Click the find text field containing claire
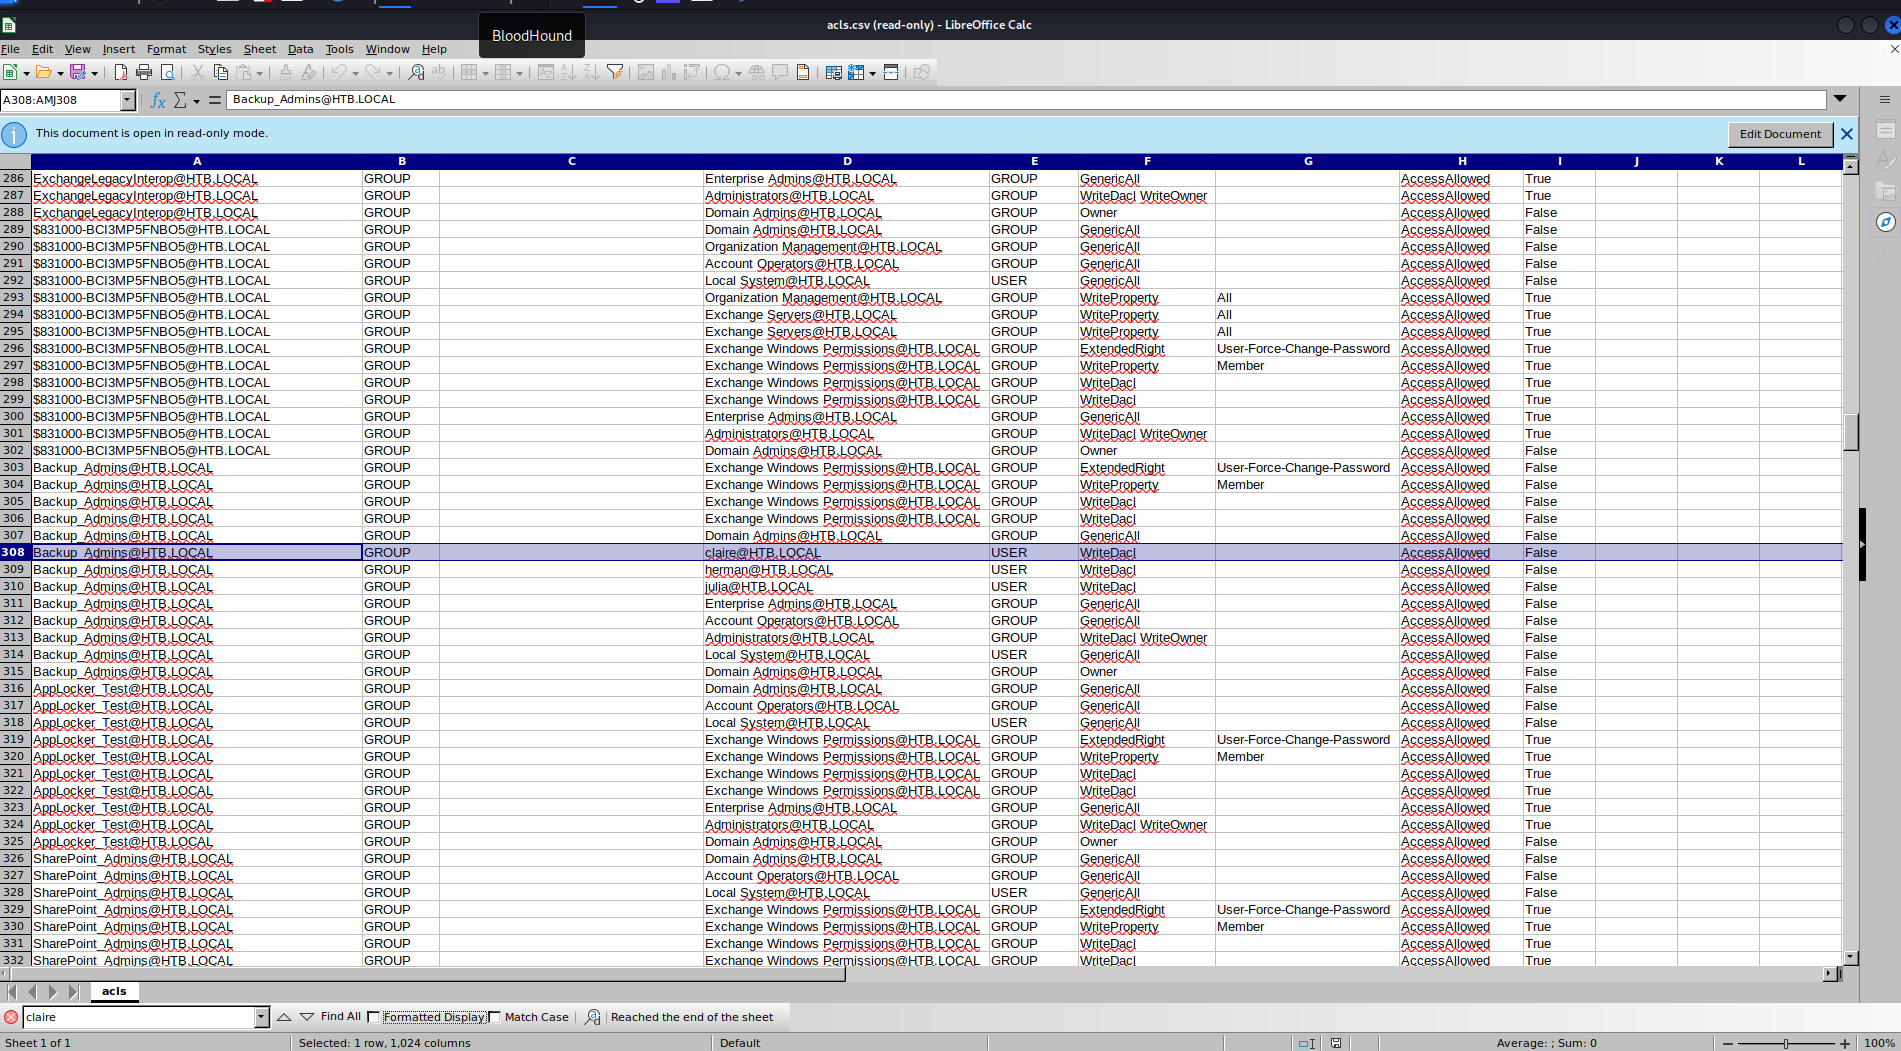The width and height of the screenshot is (1901, 1051). point(139,1017)
